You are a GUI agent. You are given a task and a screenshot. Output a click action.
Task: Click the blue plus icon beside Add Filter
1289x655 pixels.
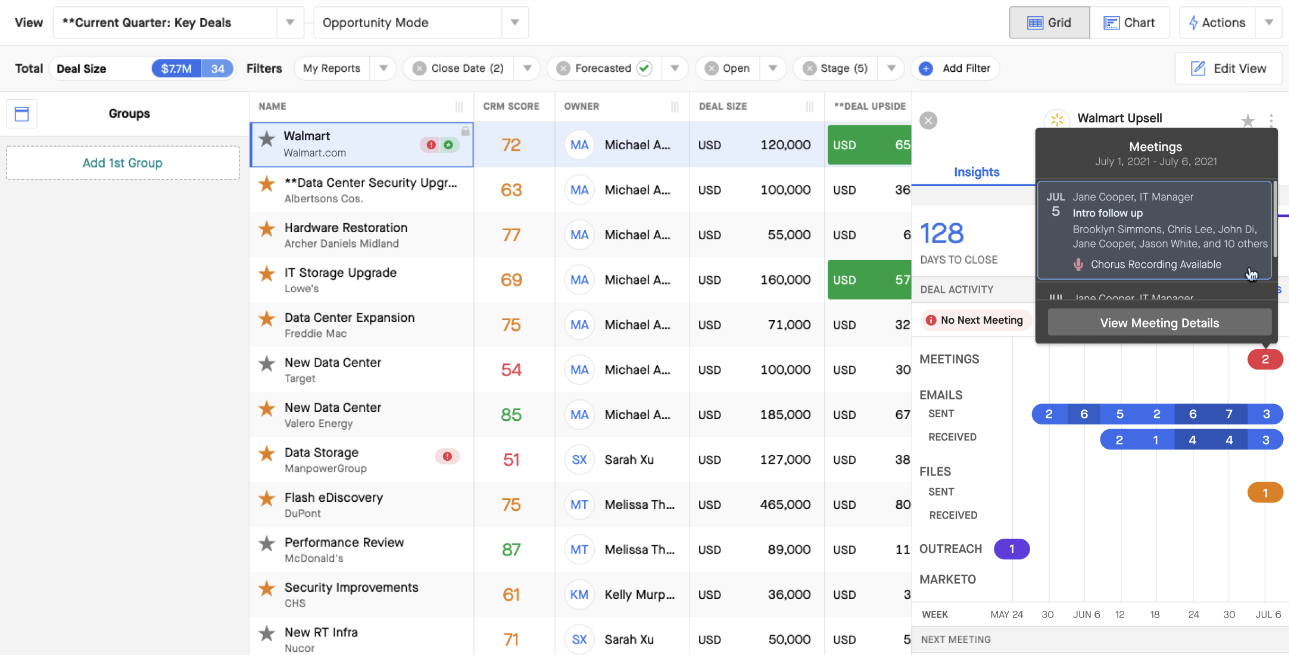click(x=925, y=68)
